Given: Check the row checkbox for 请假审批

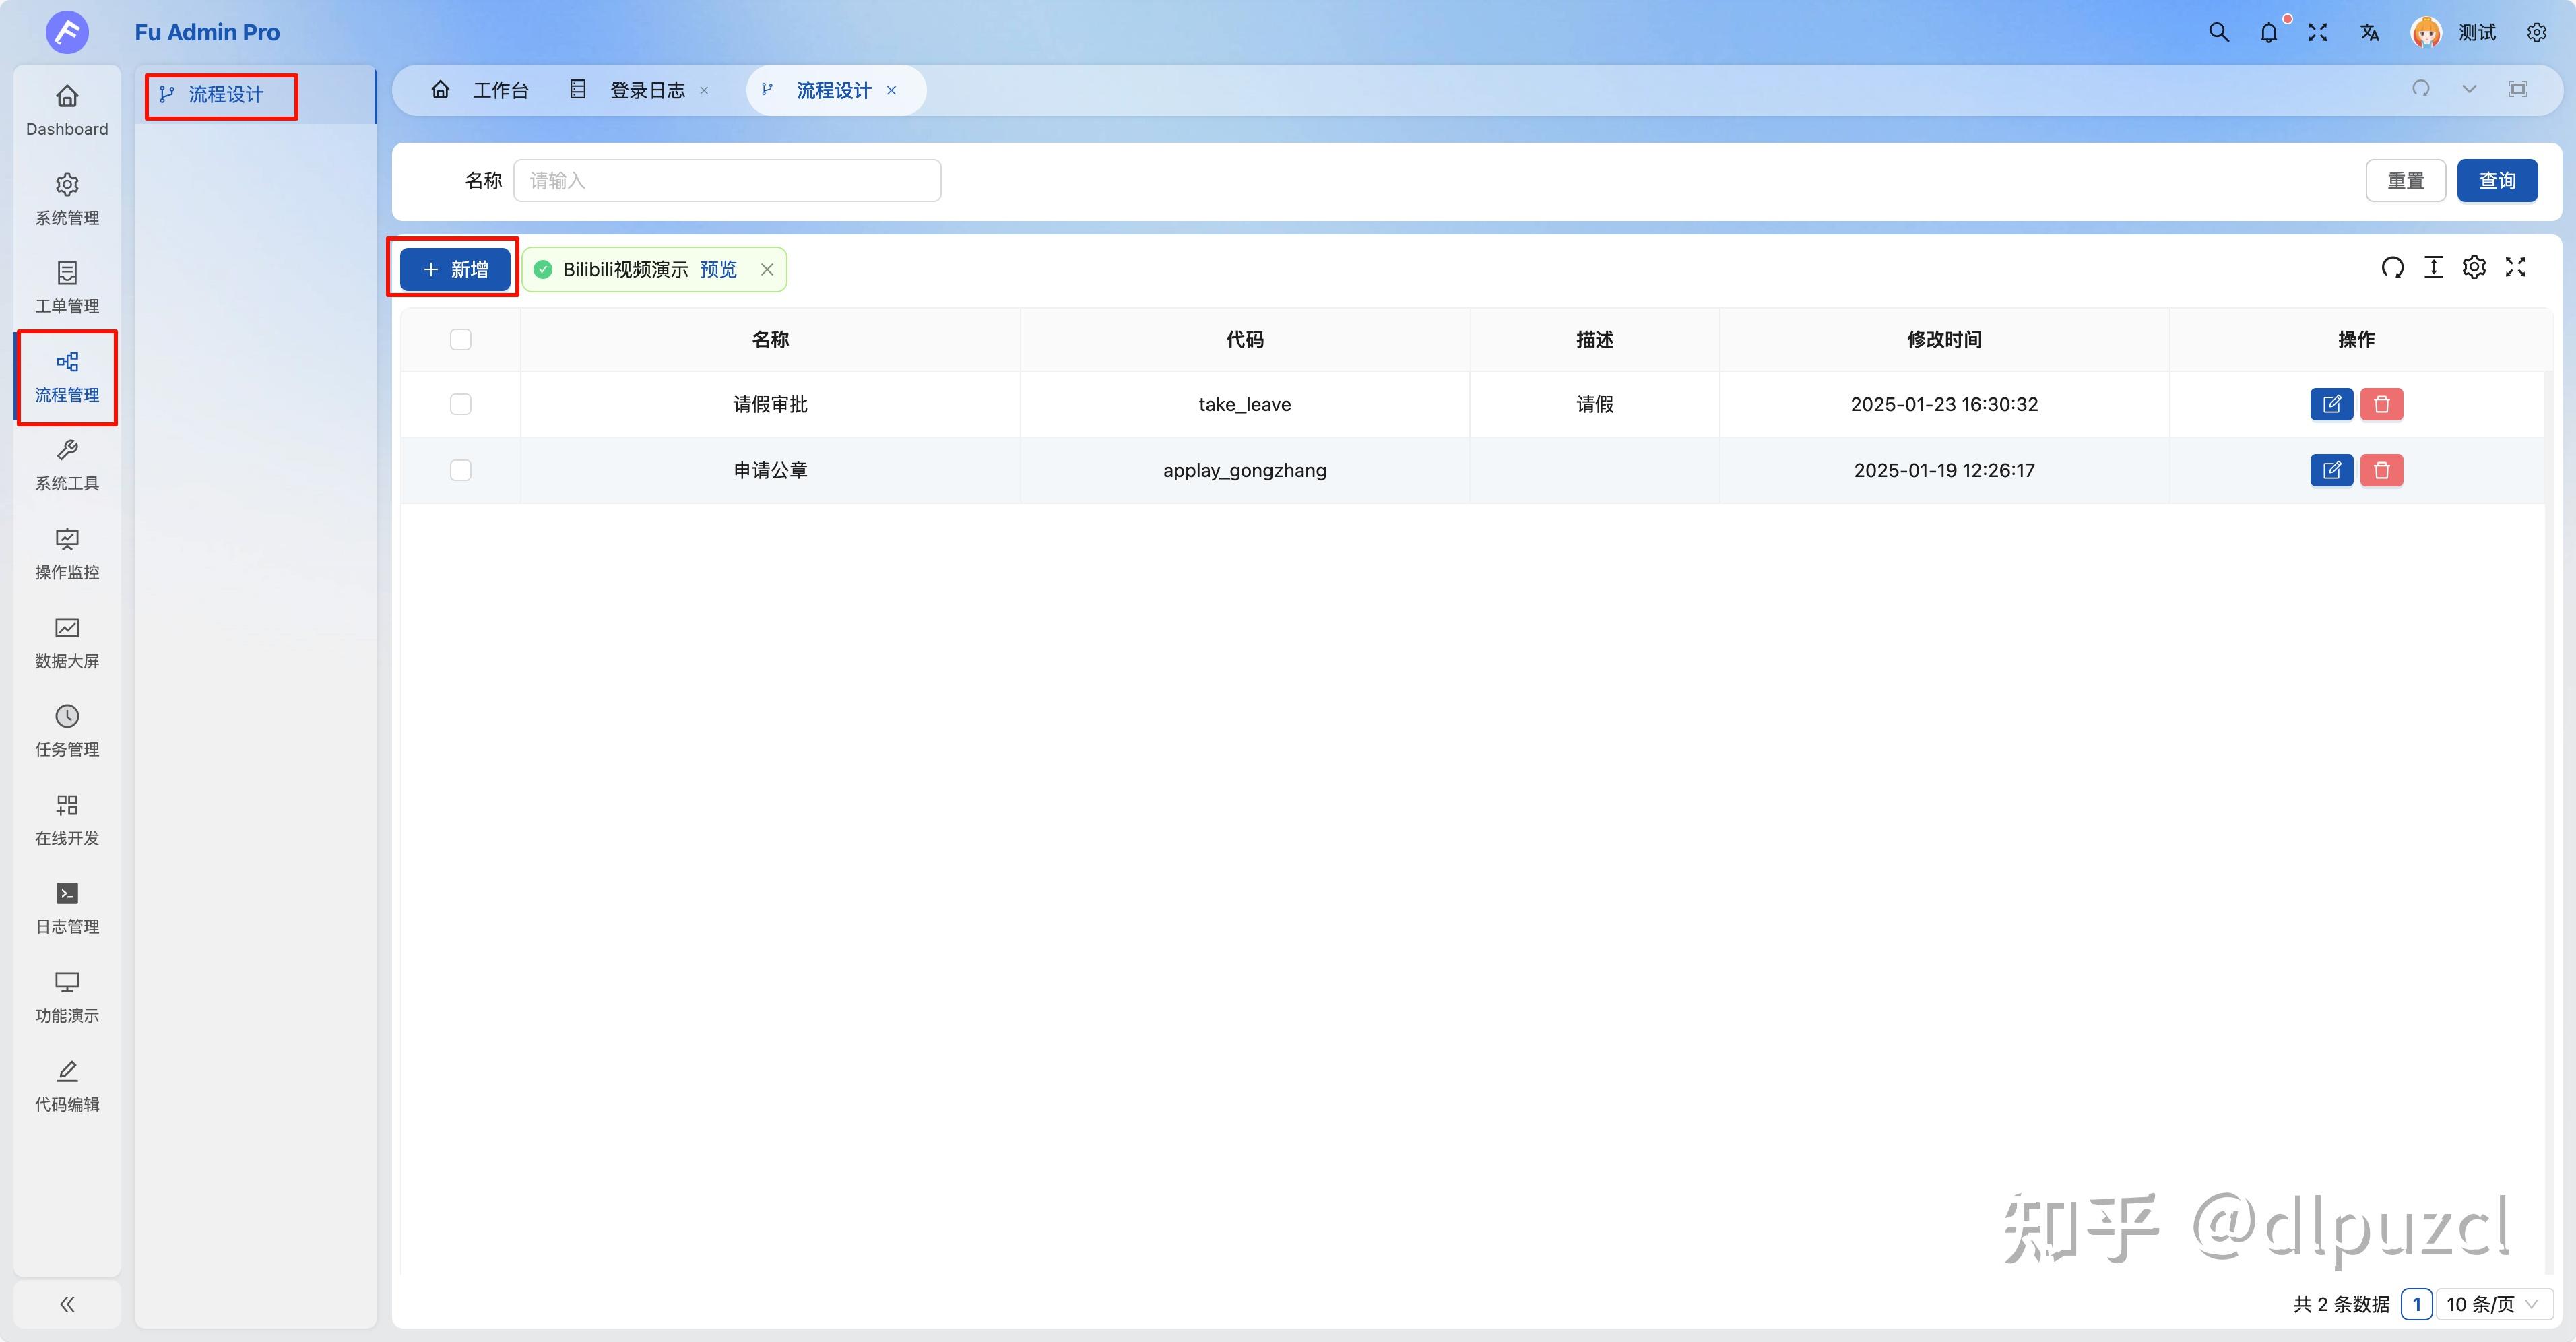Looking at the screenshot, I should pos(461,404).
